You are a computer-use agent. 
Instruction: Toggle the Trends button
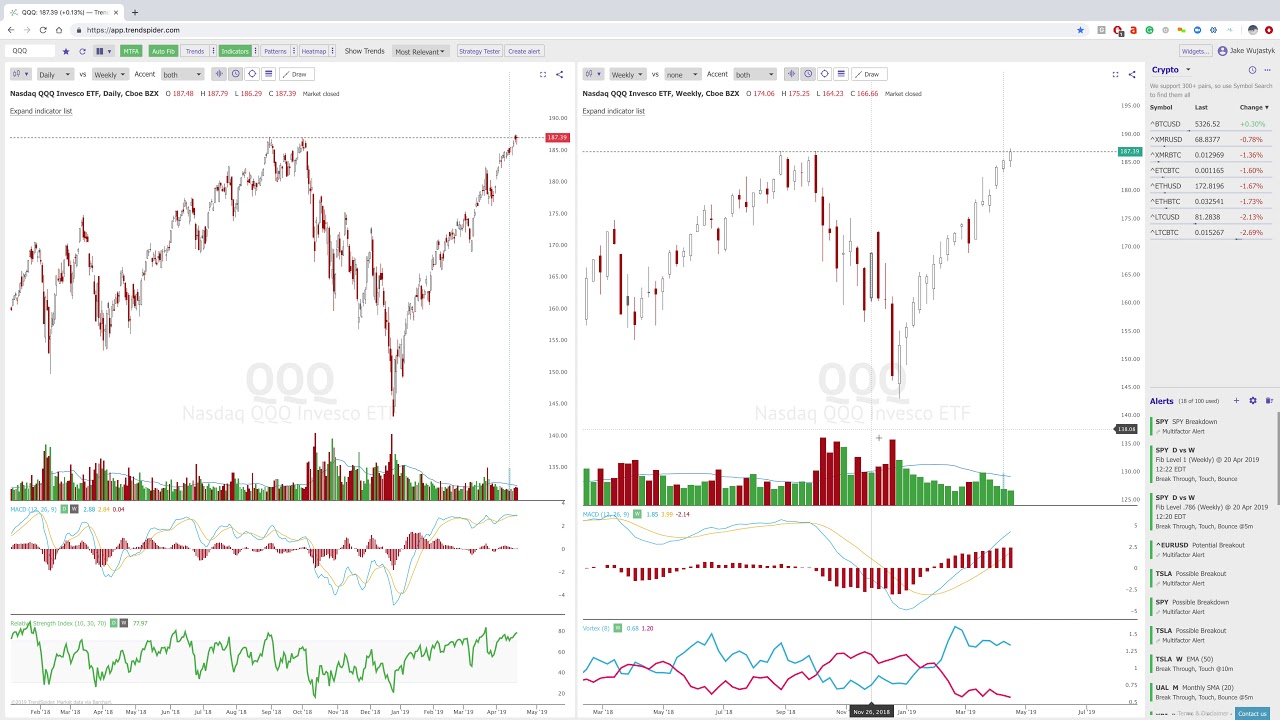click(194, 51)
